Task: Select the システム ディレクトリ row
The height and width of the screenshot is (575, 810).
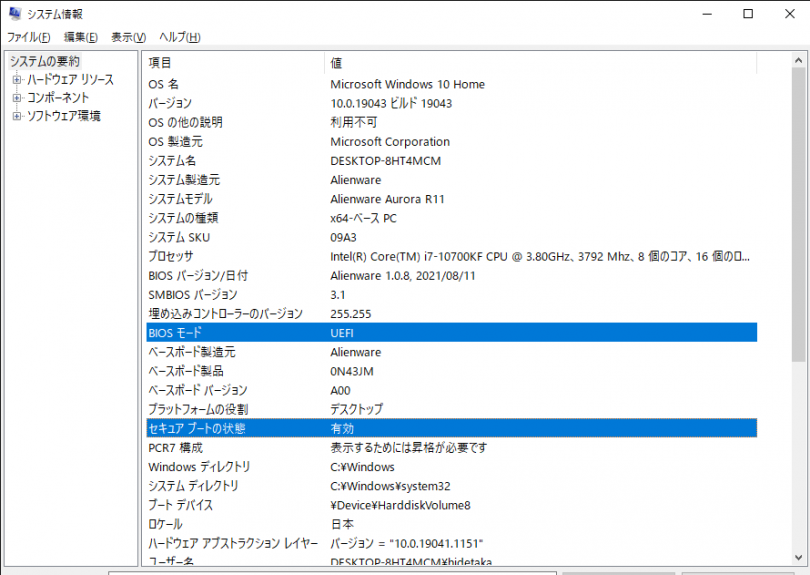Action: tap(451, 486)
